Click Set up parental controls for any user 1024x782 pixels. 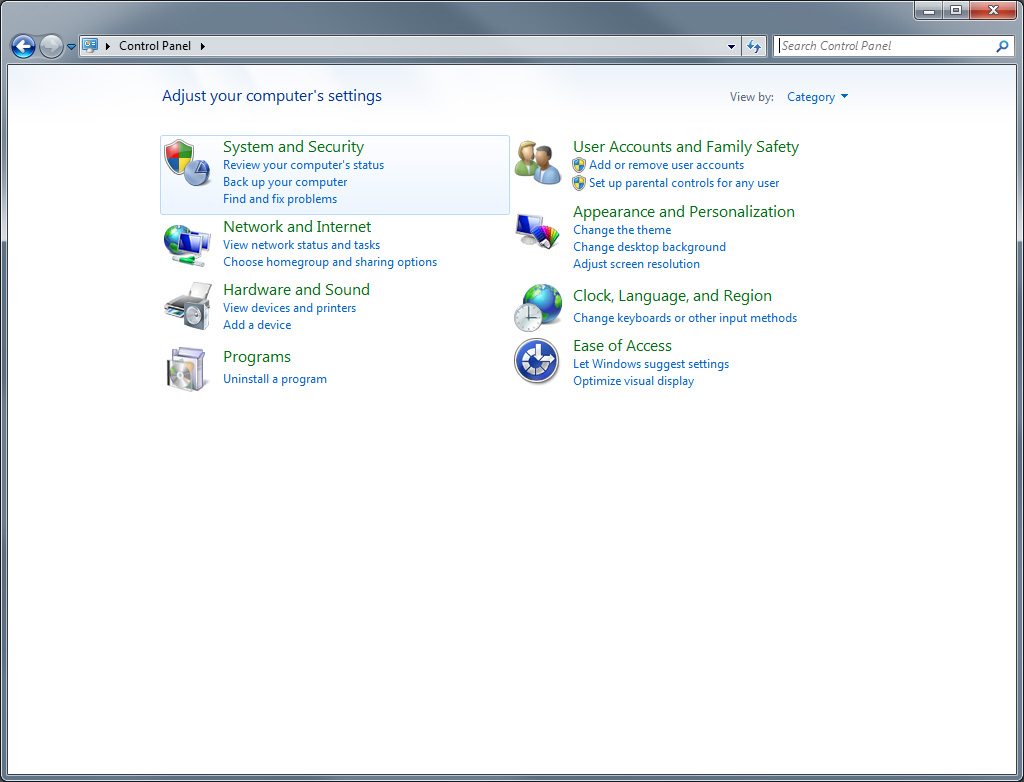(684, 183)
